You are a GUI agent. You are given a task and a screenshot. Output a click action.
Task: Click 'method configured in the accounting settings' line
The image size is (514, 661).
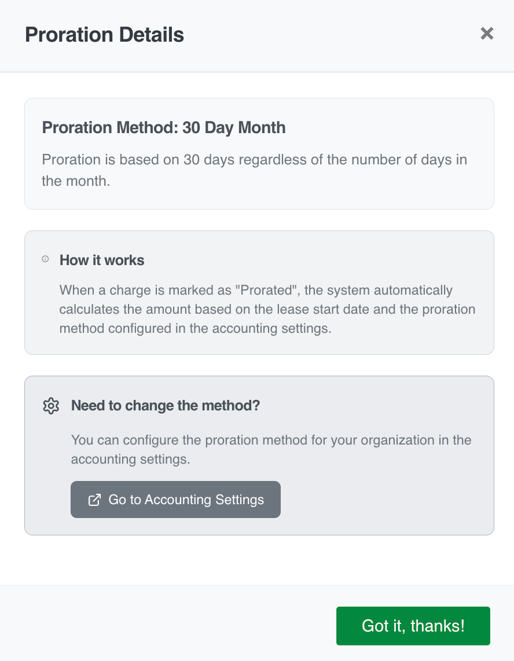tap(195, 328)
